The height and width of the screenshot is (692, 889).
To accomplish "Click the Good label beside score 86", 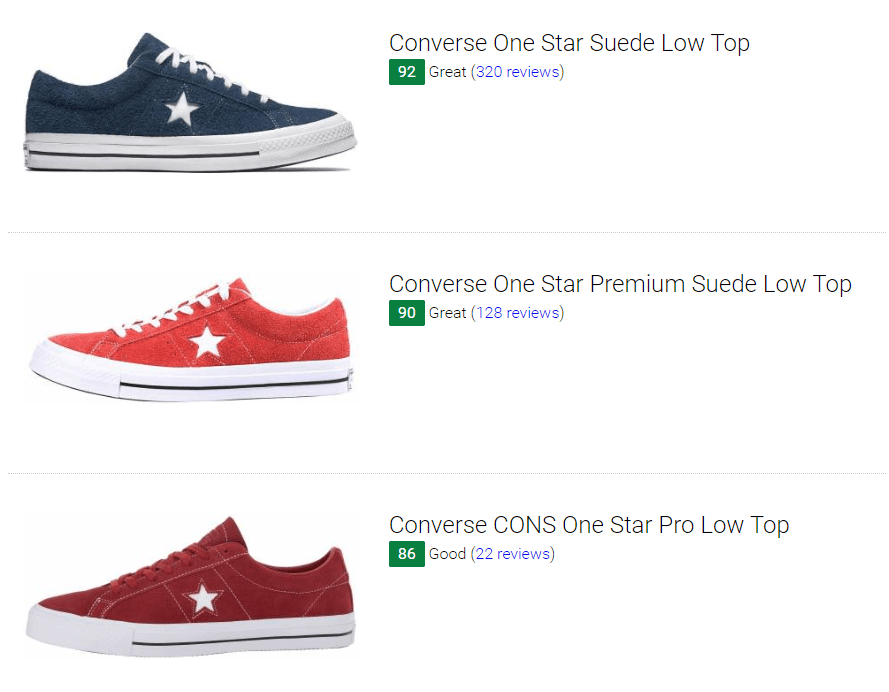I will click(x=447, y=554).
